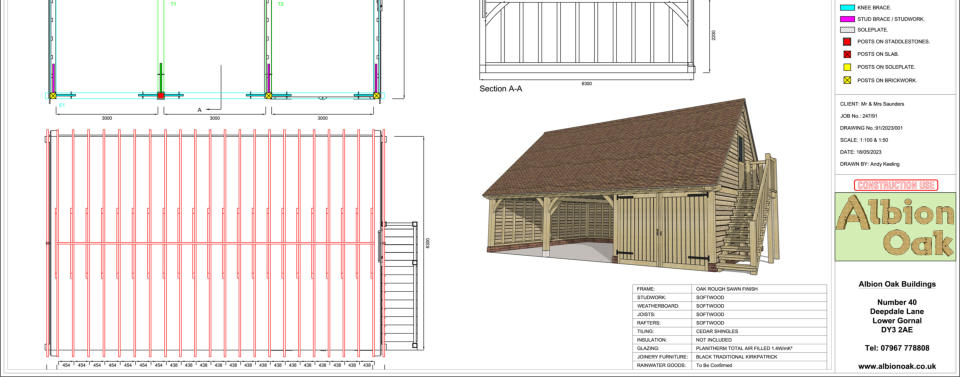Click the 'E1' label below the floor plan

pyautogui.click(x=61, y=105)
